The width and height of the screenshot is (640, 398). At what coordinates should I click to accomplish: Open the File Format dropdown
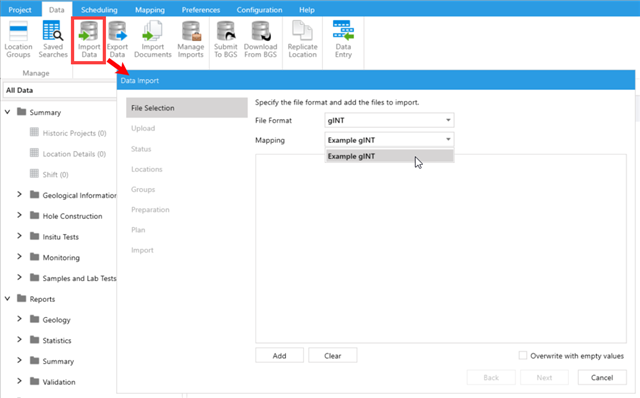click(389, 120)
